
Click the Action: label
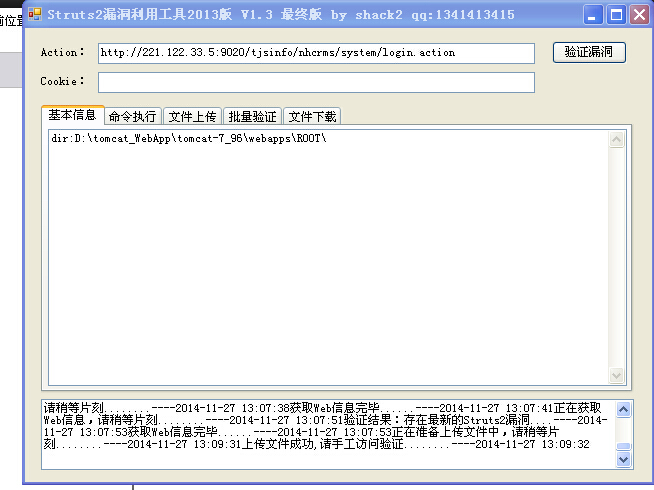63,53
